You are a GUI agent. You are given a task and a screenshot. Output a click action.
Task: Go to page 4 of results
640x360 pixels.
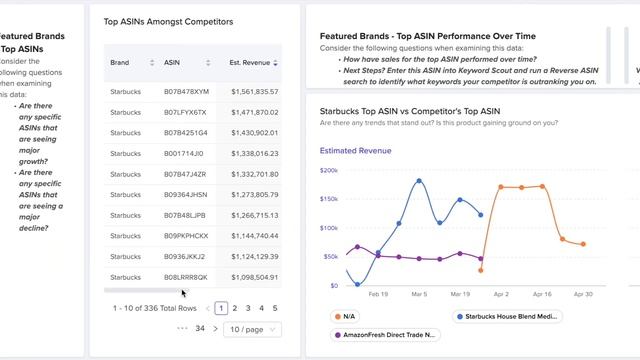[262, 308]
